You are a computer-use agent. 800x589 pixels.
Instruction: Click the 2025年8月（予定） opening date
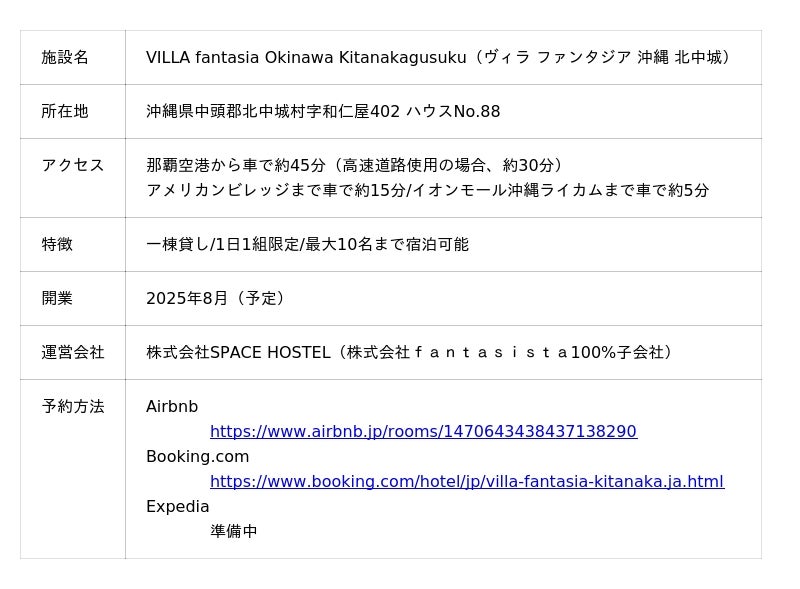pyautogui.click(x=216, y=299)
